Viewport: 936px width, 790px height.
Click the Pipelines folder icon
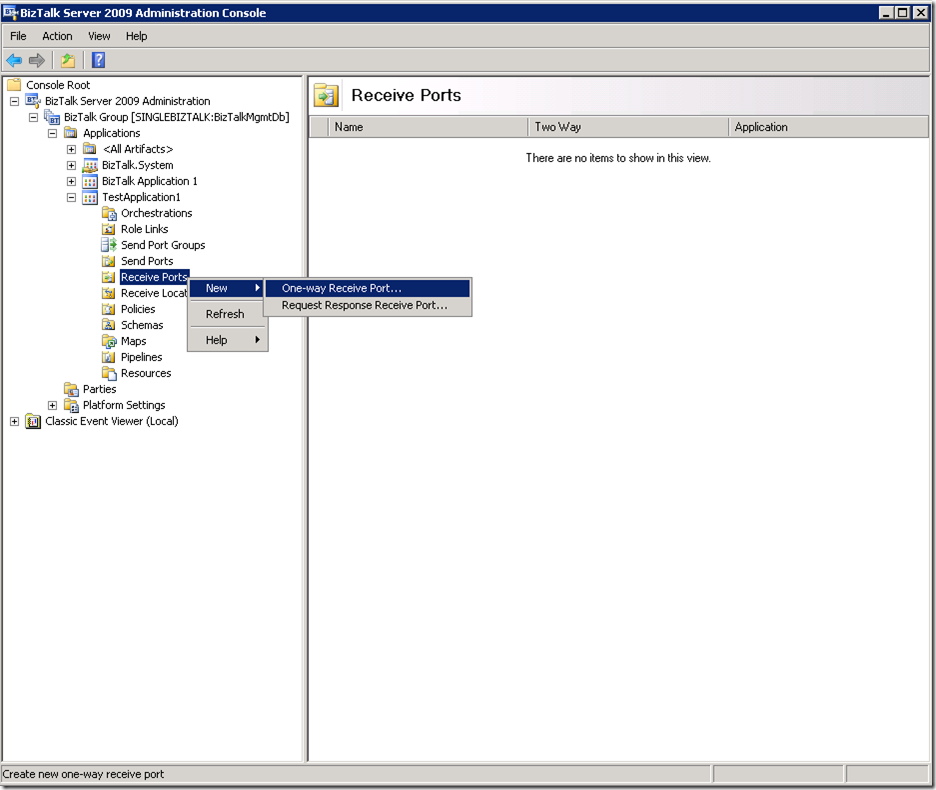point(109,357)
